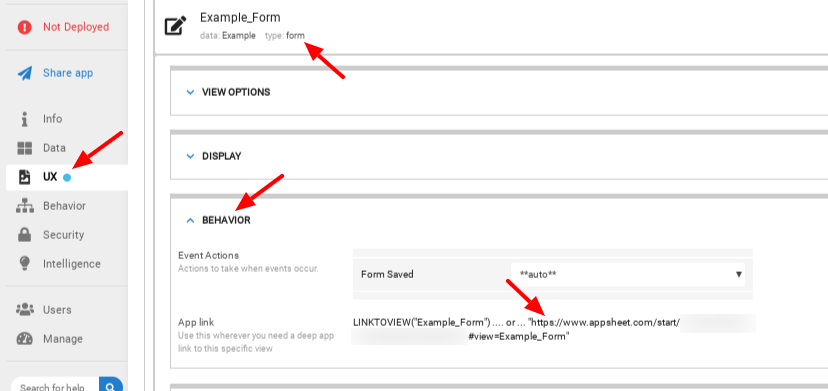828x391 pixels.
Task: Open the Form Saved auto dropdown
Action: (628, 275)
